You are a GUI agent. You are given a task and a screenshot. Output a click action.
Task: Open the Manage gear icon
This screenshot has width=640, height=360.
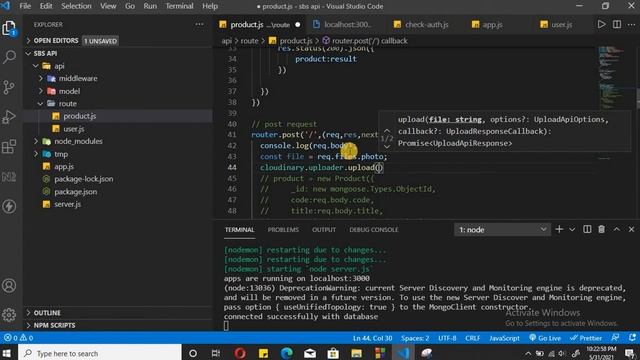pyautogui.click(x=9, y=315)
